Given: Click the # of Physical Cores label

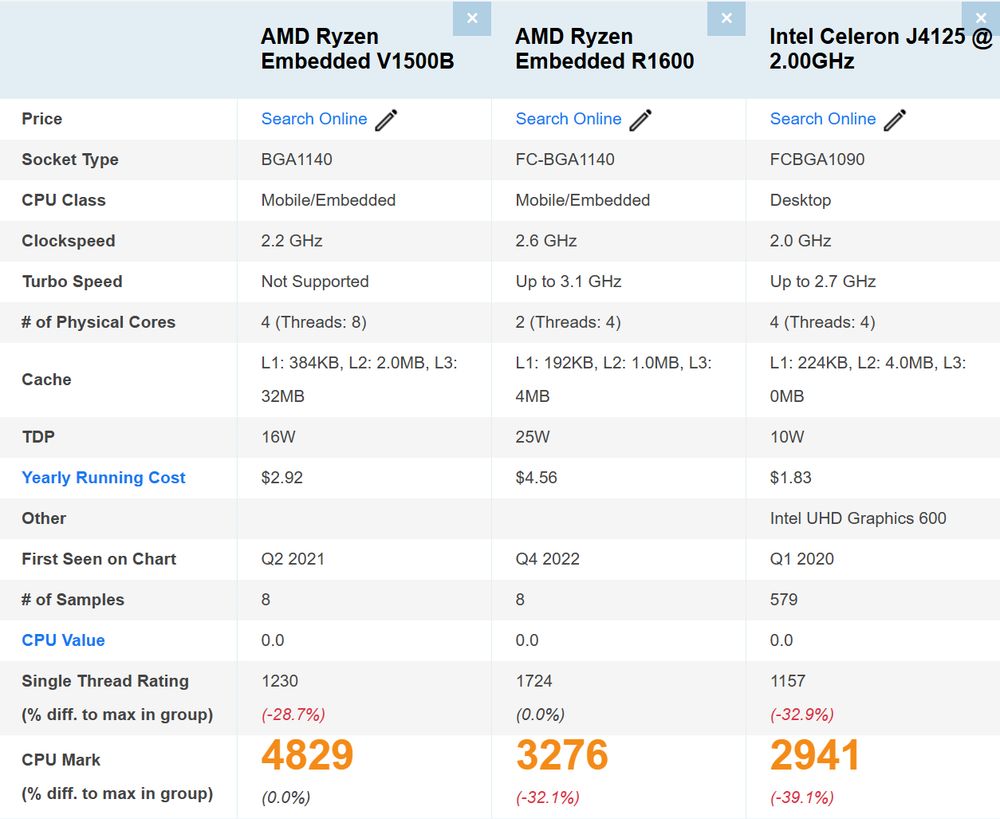Looking at the screenshot, I should (x=98, y=322).
